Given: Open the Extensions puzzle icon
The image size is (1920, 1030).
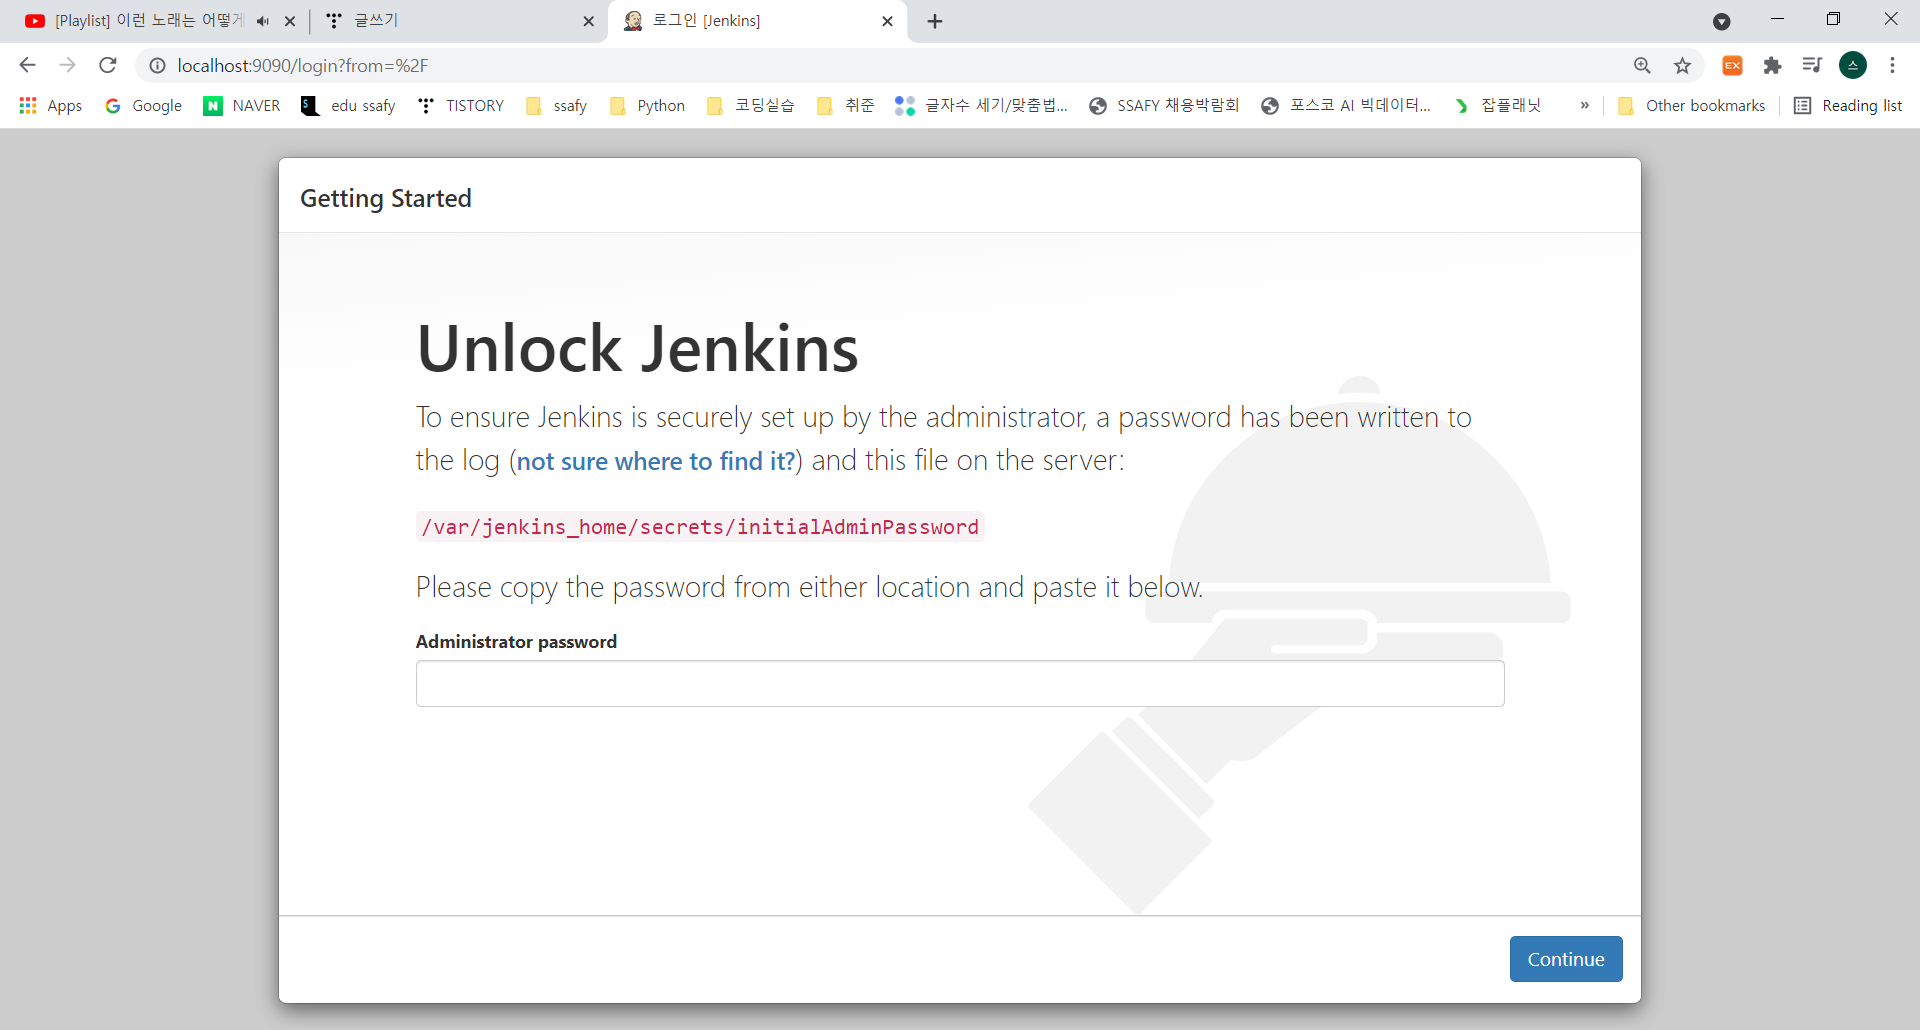Looking at the screenshot, I should click(1772, 65).
